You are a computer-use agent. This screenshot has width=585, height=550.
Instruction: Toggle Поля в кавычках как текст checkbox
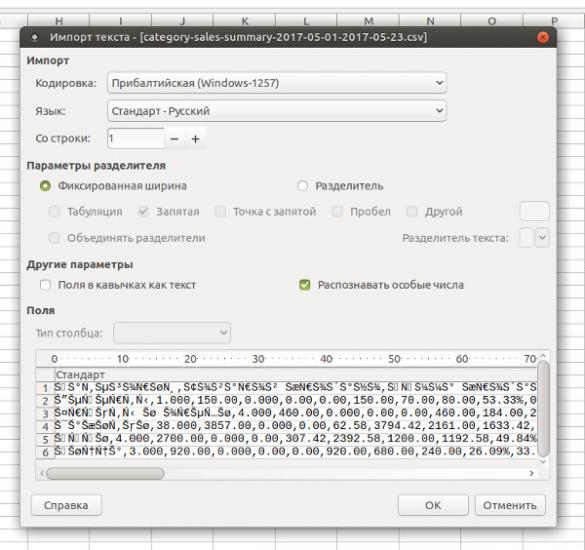(45, 285)
